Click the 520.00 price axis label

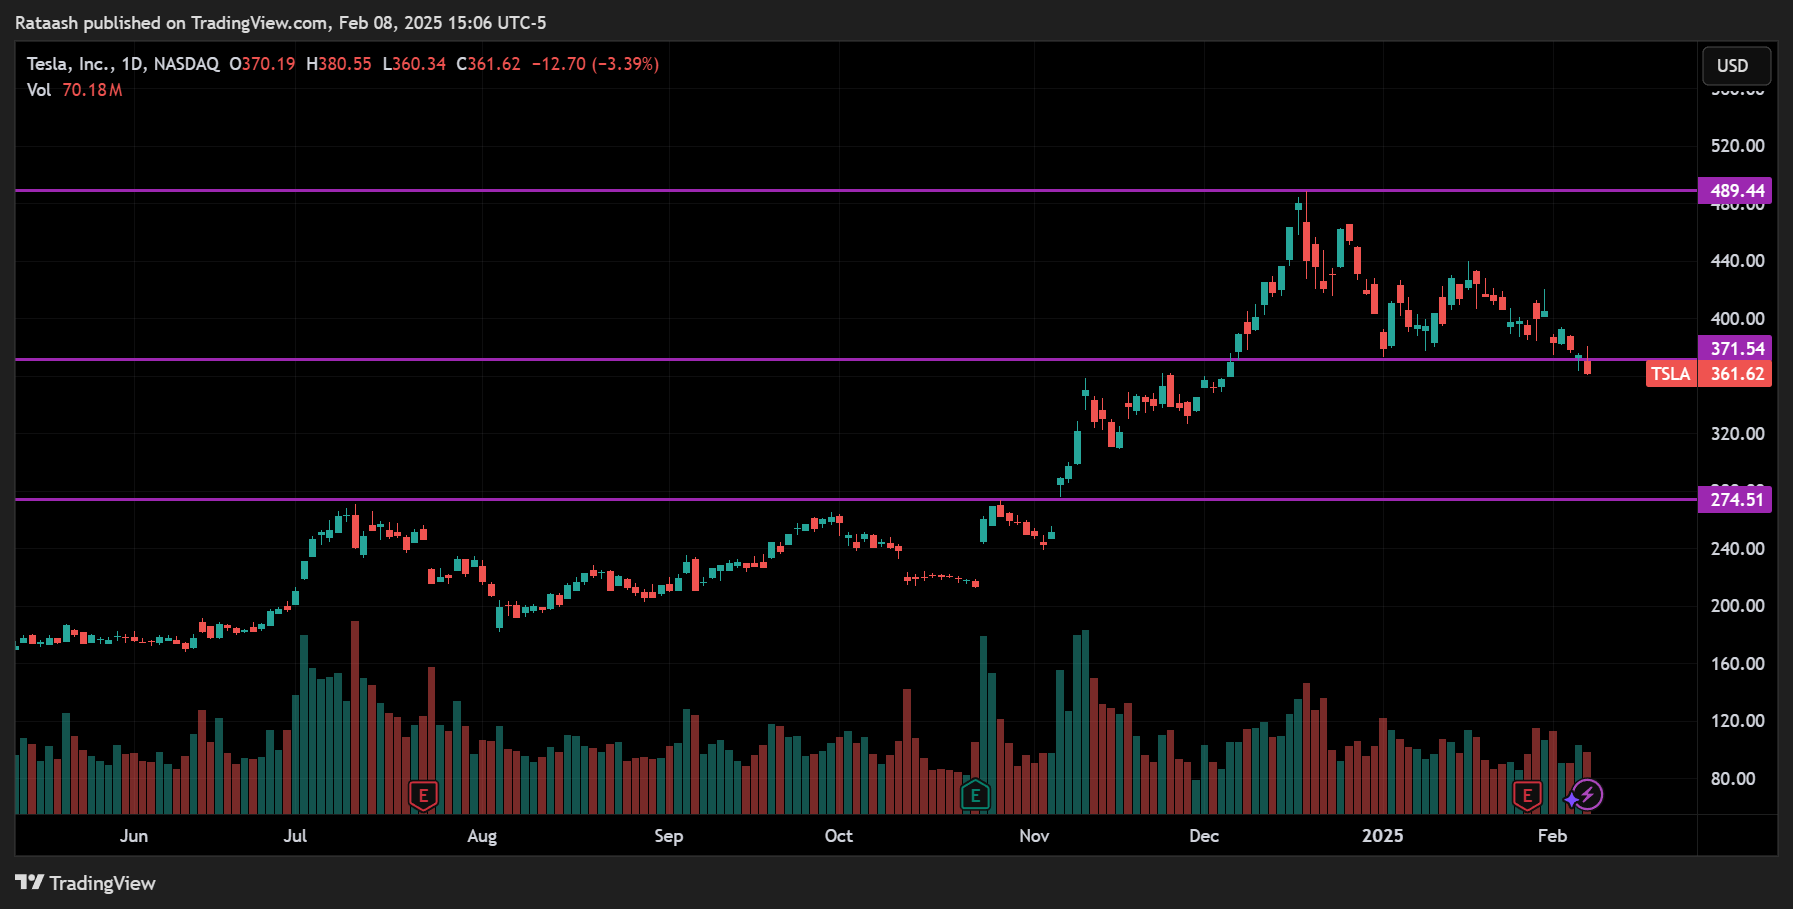pyautogui.click(x=1737, y=146)
